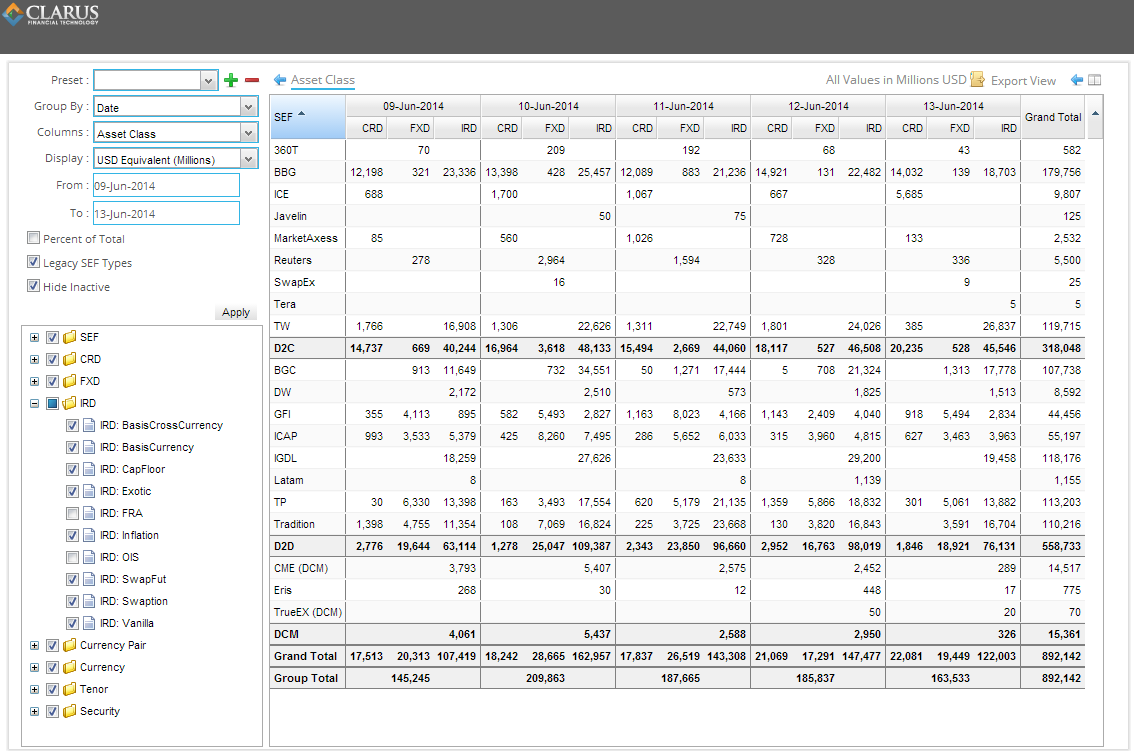Click the Tenor folder icon
The width and height of the screenshot is (1134, 751).
69,690
